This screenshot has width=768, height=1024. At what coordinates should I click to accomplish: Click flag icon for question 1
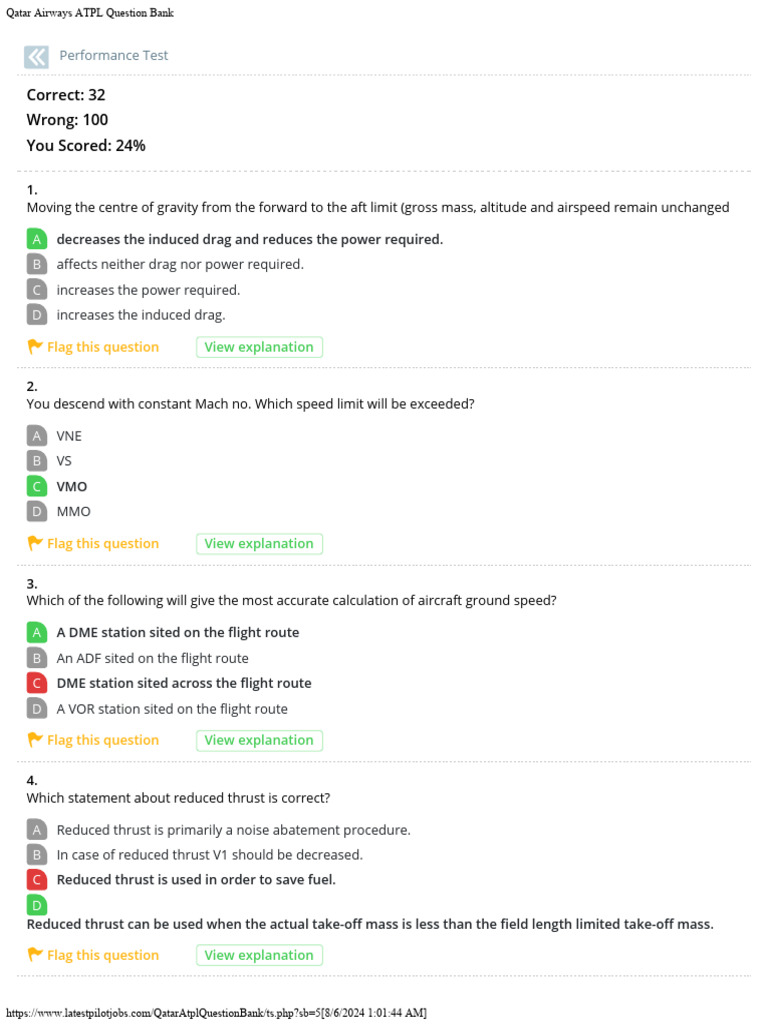[35, 347]
